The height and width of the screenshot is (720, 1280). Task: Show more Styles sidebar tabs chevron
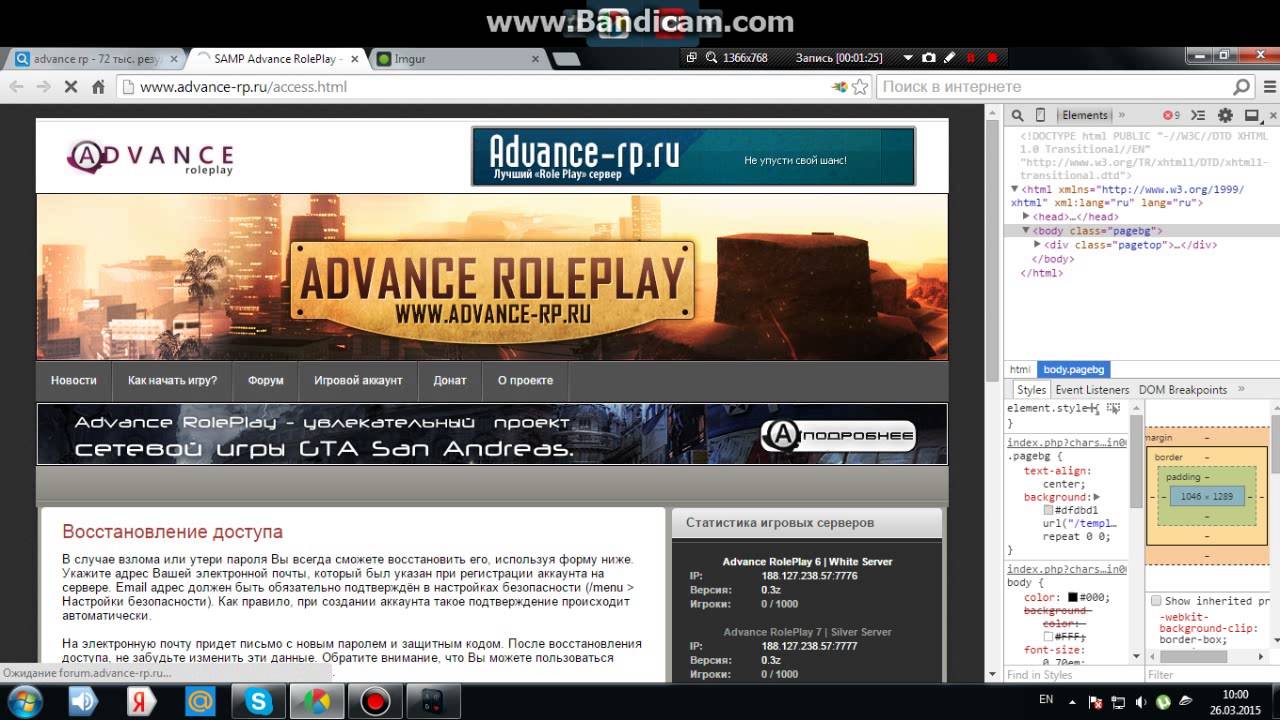pos(1241,389)
